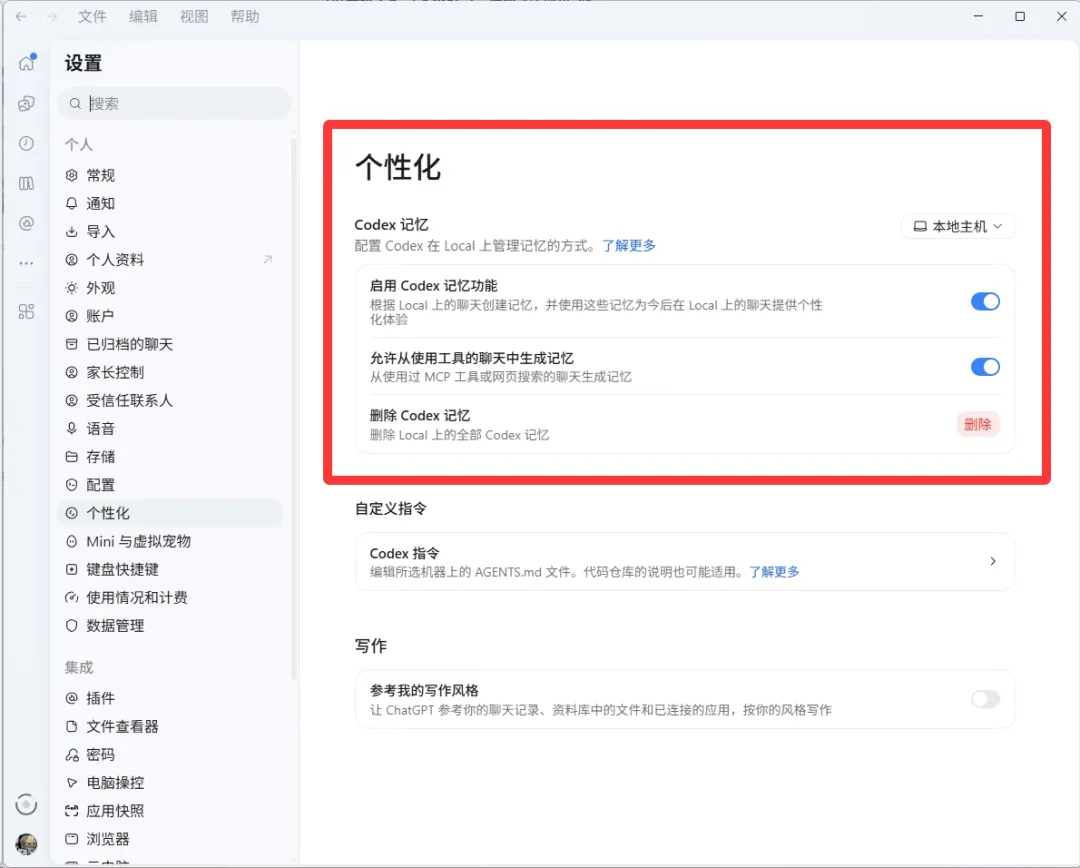Image resolution: width=1080 pixels, height=868 pixels.
Task: Open the 文件 menu
Action: (92, 17)
